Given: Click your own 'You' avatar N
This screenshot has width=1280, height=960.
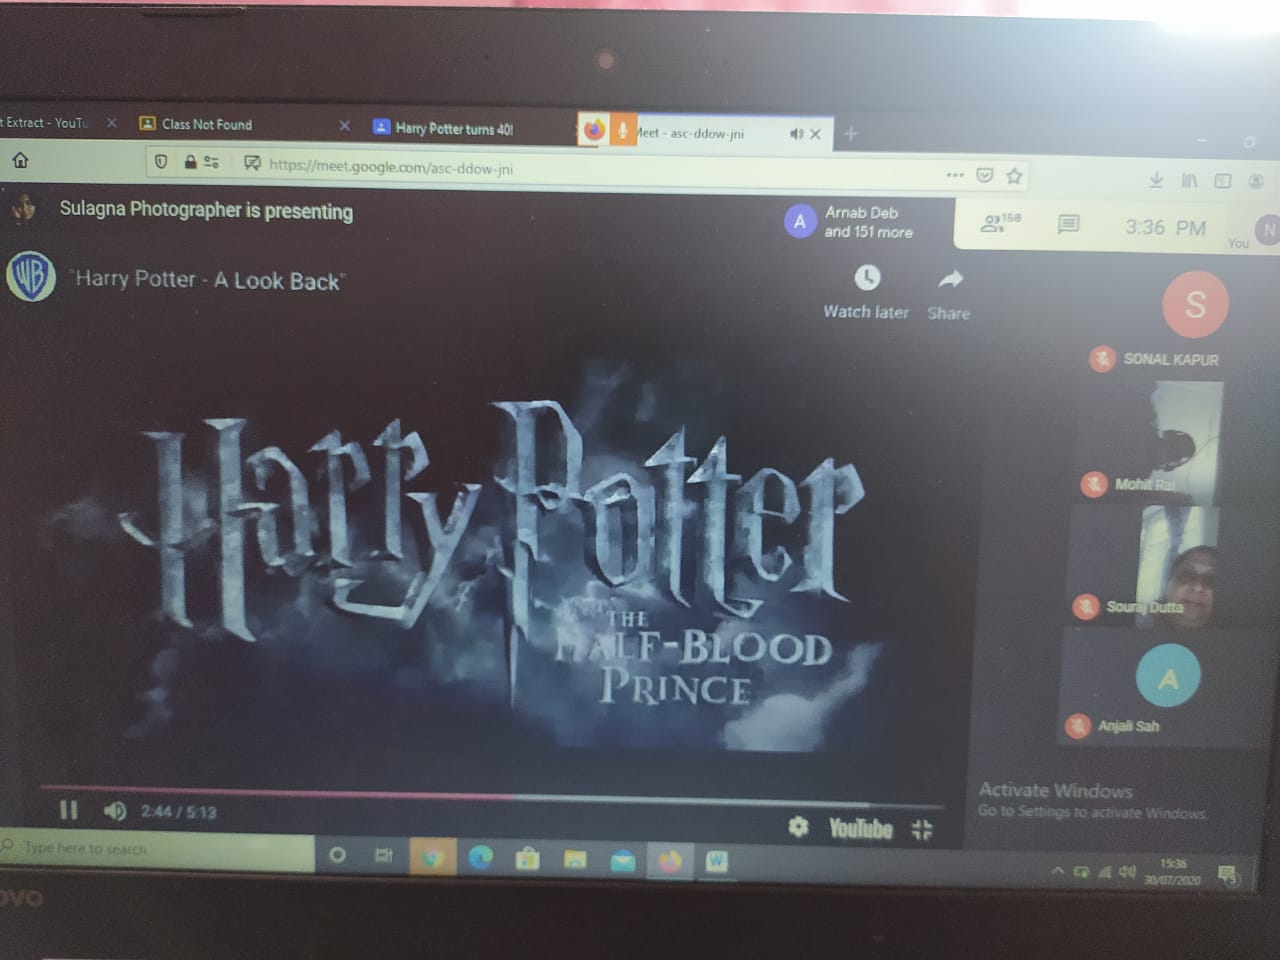Looking at the screenshot, I should pos(1268,230).
